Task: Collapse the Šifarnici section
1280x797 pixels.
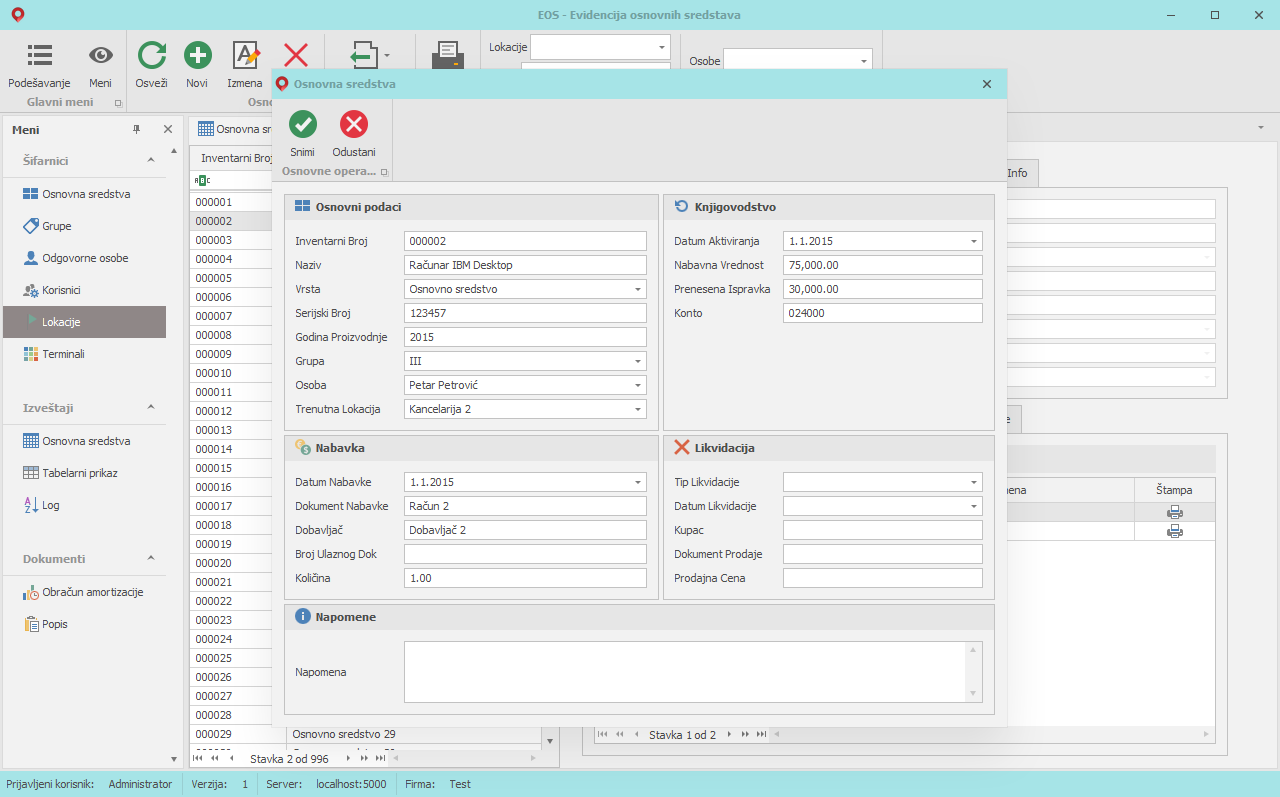Action: [x=151, y=160]
